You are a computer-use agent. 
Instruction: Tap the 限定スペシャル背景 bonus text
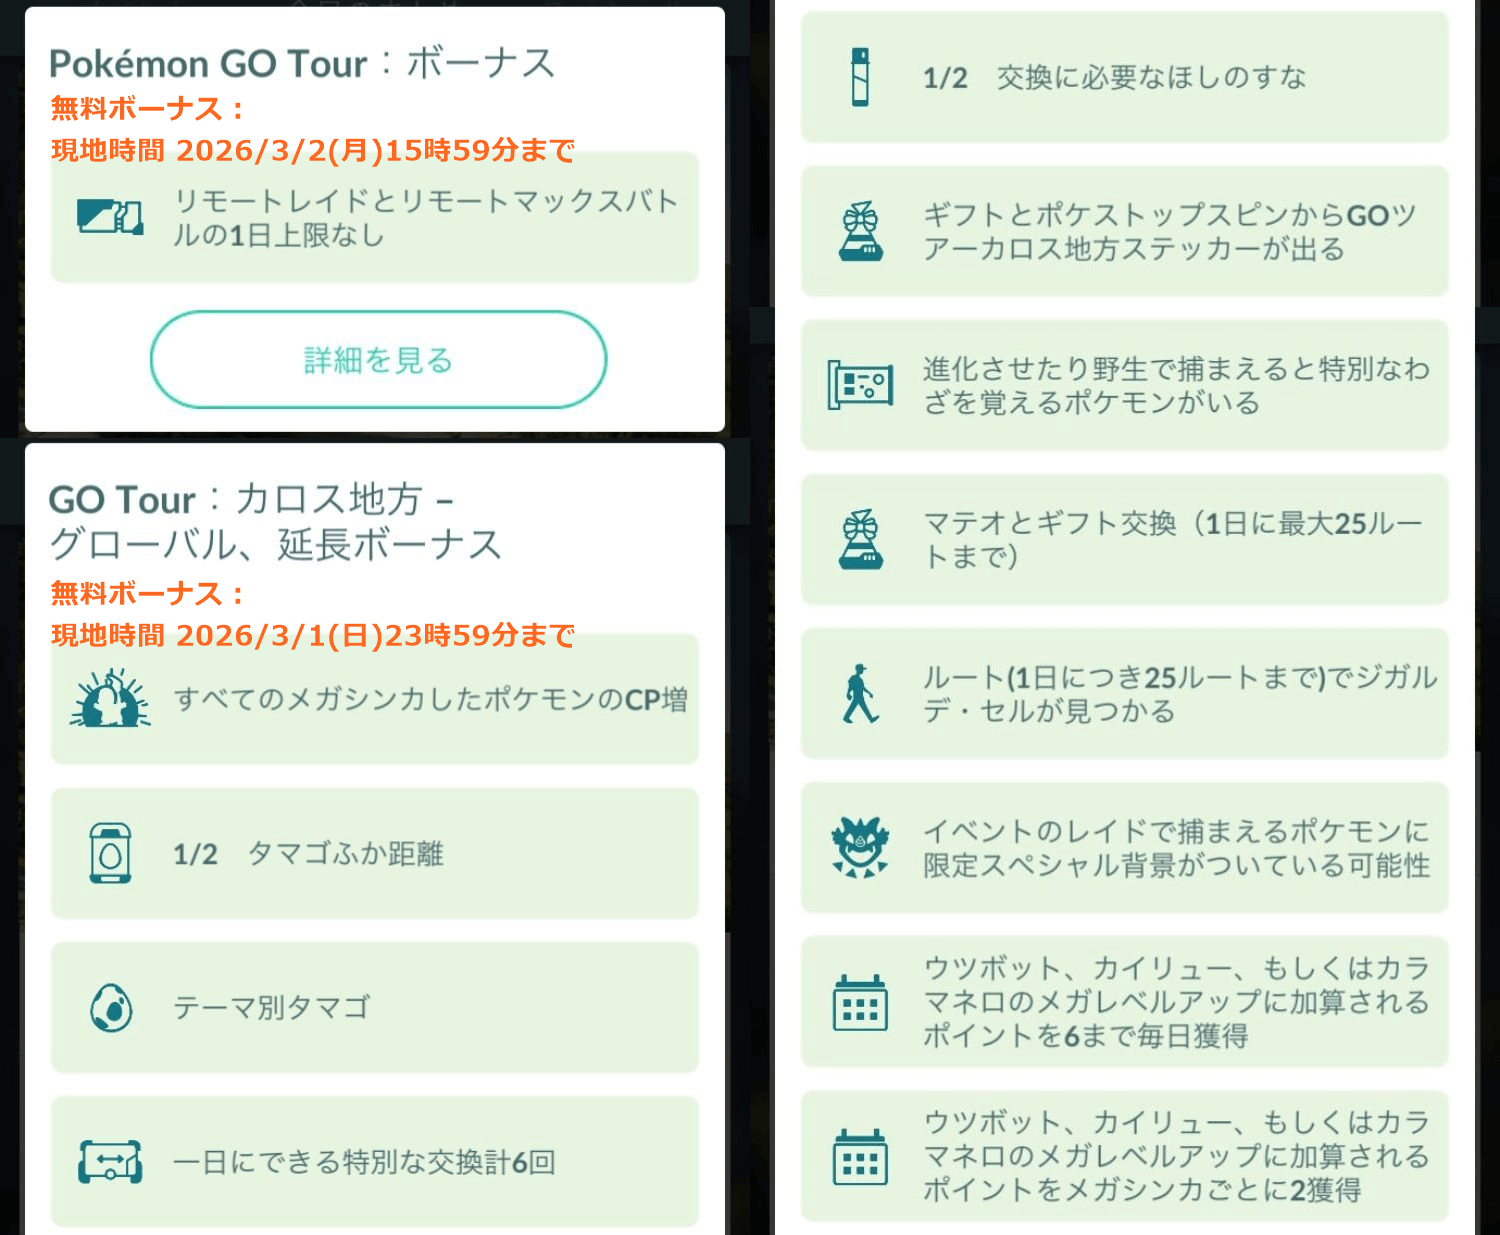click(1177, 847)
